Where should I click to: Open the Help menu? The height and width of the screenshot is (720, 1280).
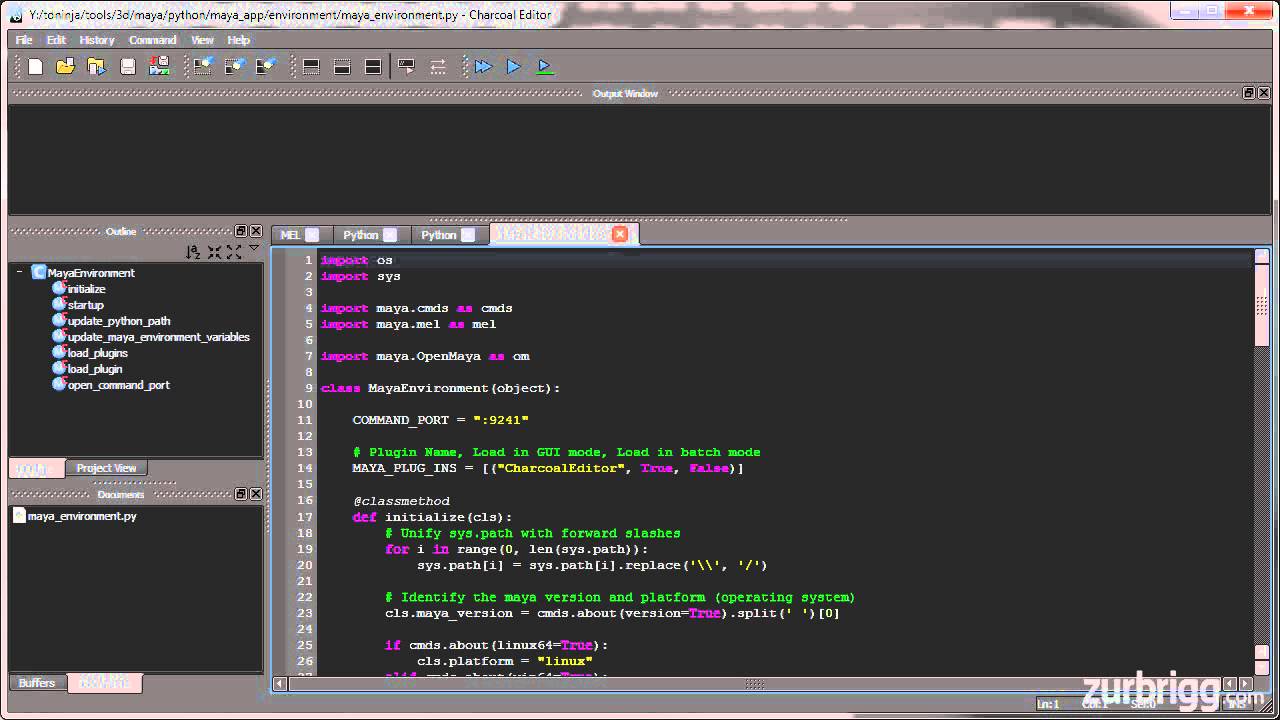point(239,40)
